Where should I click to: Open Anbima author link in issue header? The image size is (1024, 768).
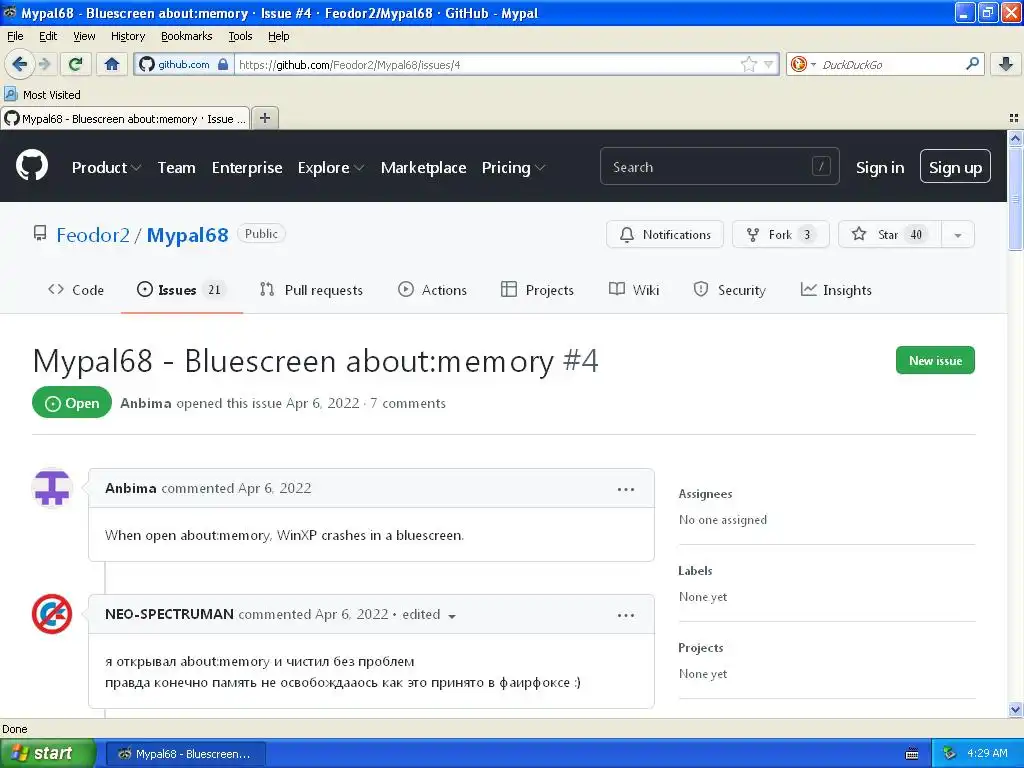[146, 403]
